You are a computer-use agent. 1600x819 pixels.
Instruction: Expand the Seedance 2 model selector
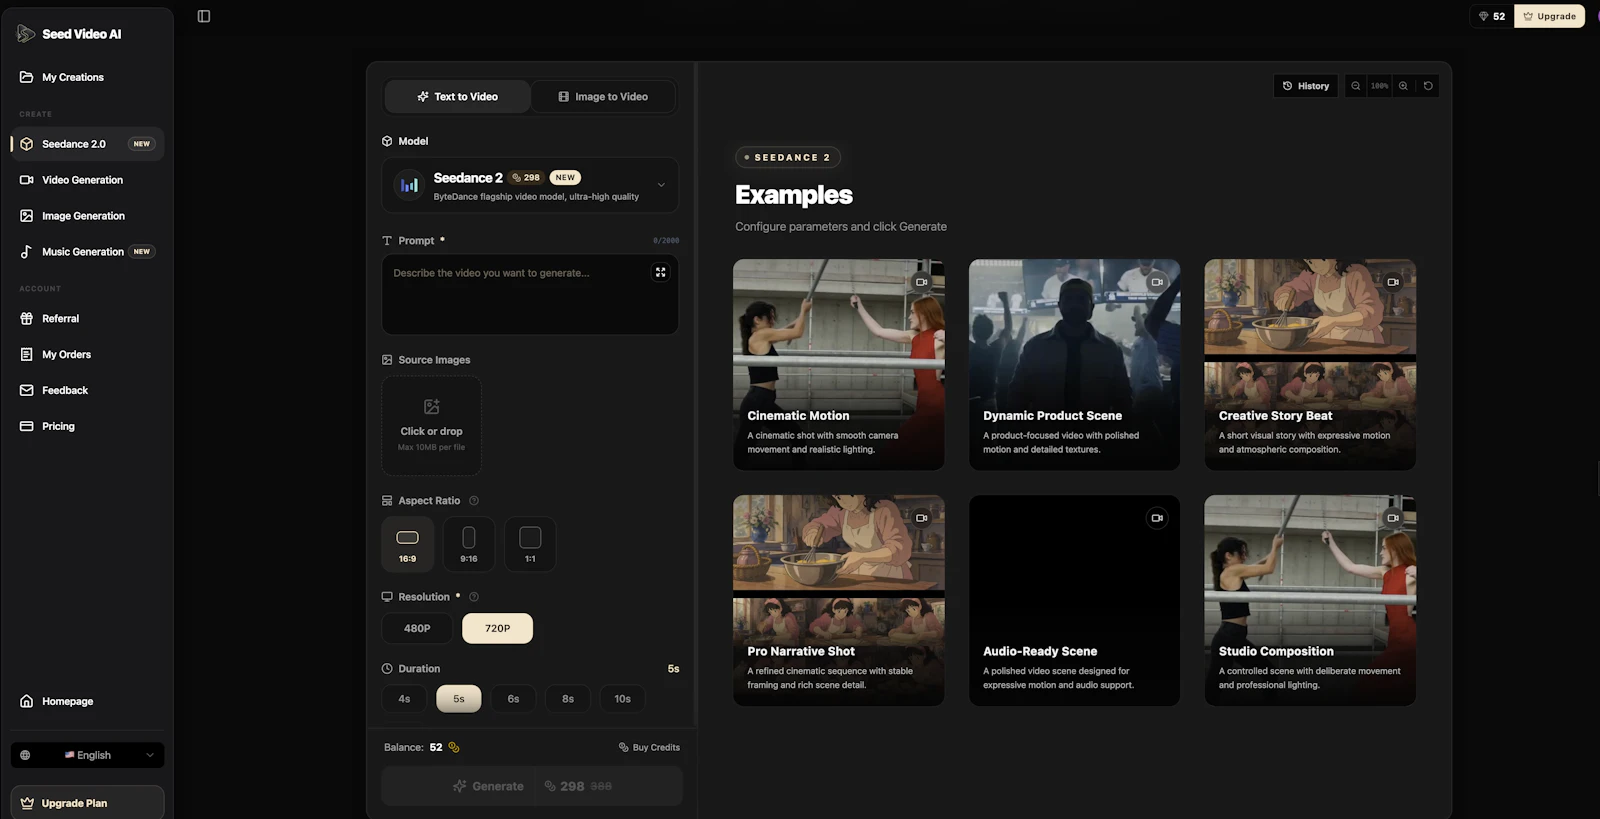click(530, 185)
